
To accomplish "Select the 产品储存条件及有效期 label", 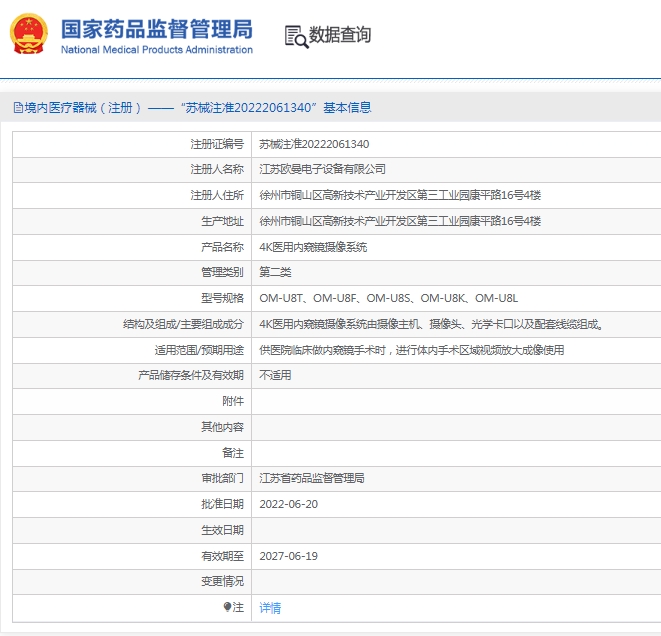I will (x=191, y=376).
